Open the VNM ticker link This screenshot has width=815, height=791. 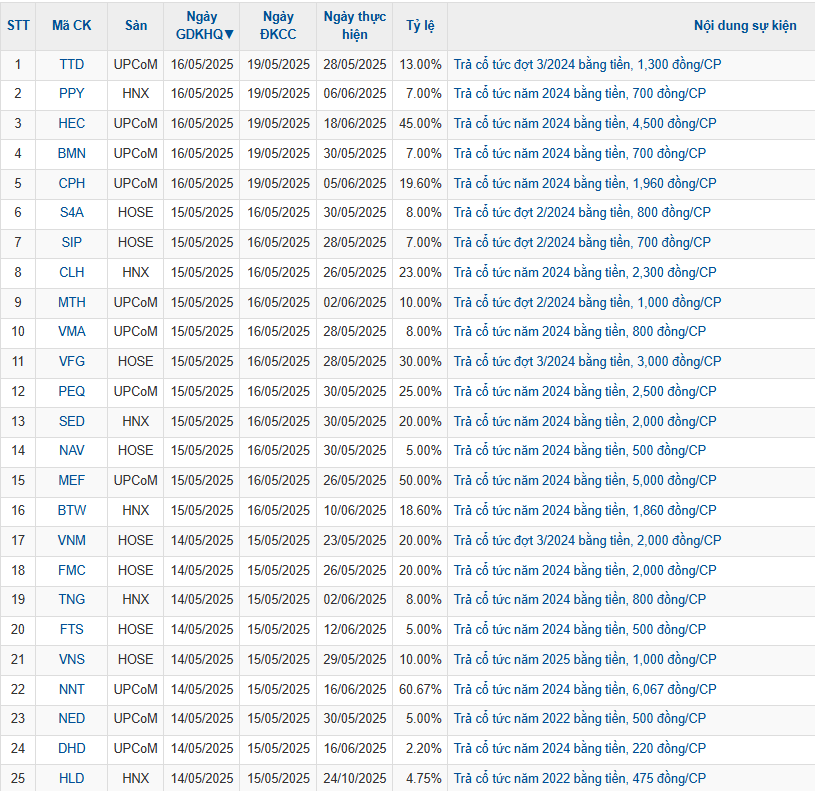point(71,540)
